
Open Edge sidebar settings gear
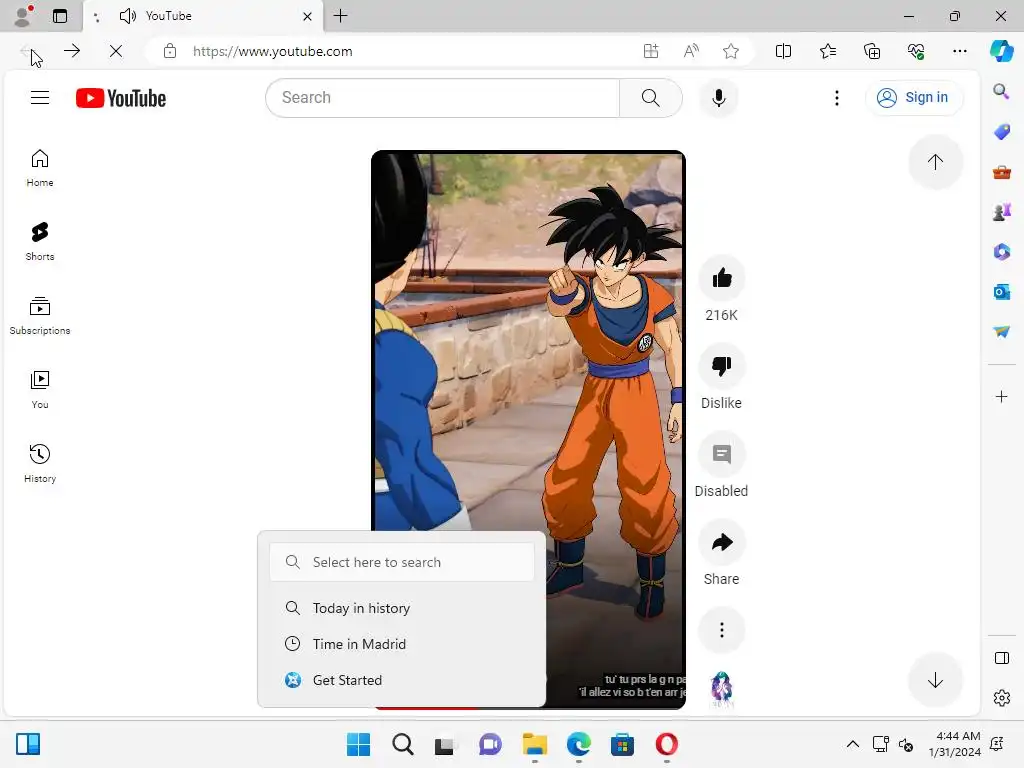(1002, 698)
